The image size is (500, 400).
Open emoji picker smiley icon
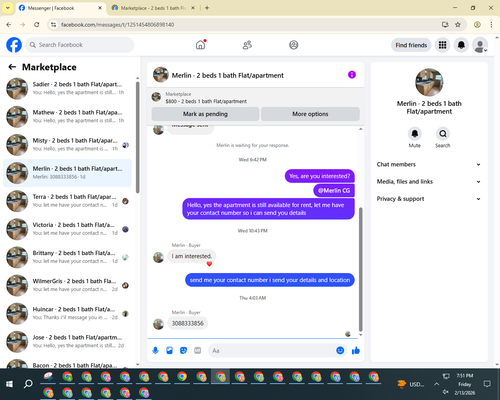tap(340, 350)
